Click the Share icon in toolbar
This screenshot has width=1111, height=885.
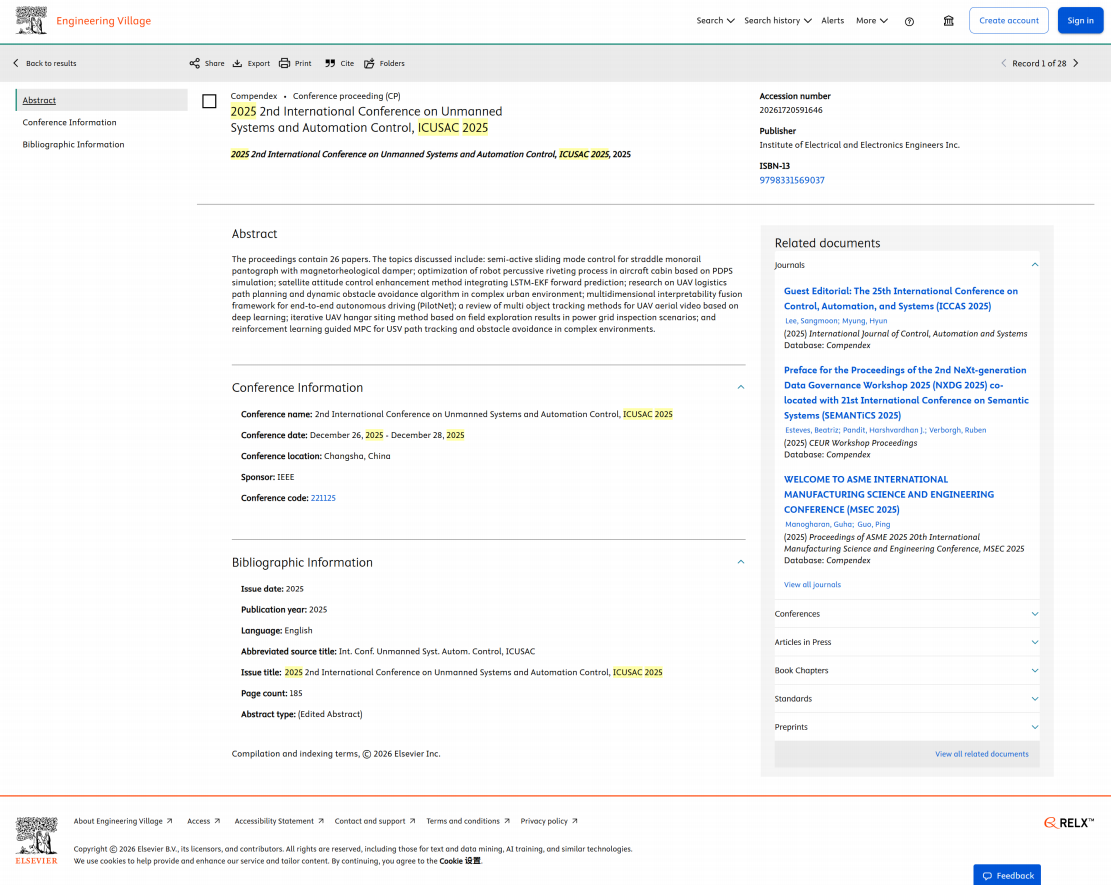tap(195, 63)
